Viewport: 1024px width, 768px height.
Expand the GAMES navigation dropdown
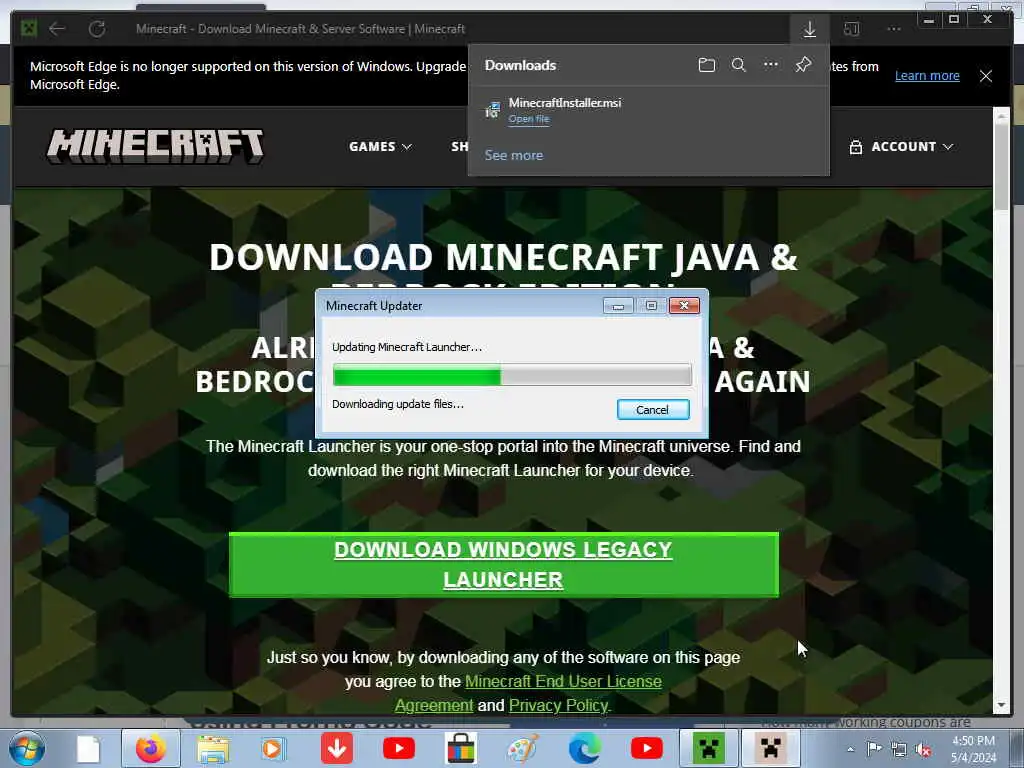380,146
